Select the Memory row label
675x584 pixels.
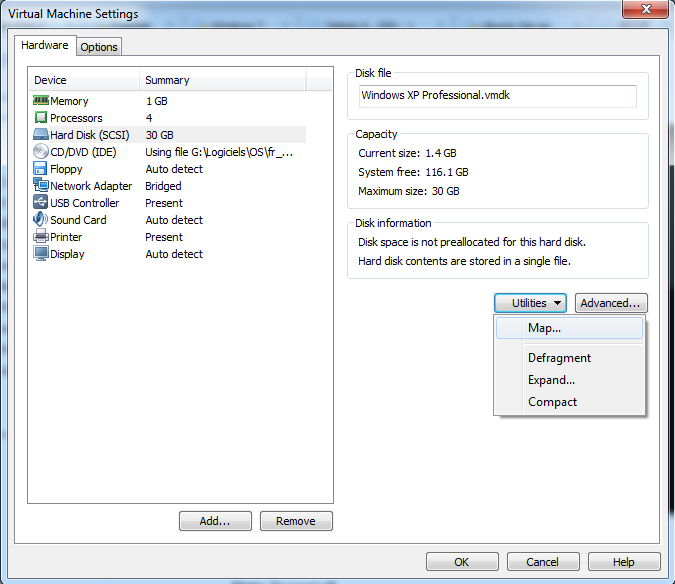pos(69,101)
